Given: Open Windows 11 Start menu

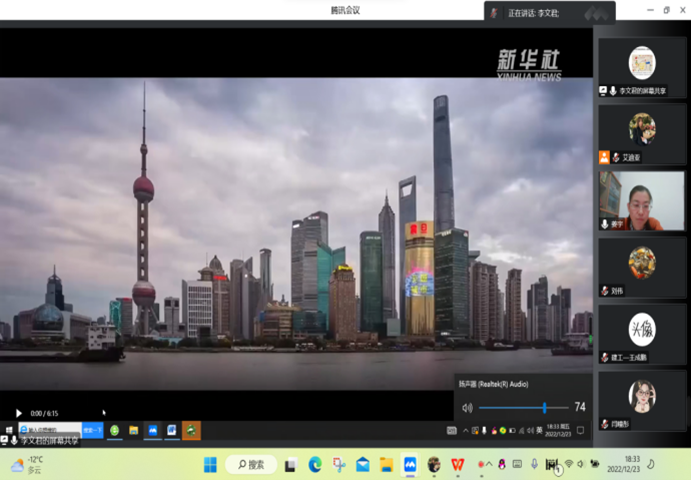Looking at the screenshot, I should 210,464.
